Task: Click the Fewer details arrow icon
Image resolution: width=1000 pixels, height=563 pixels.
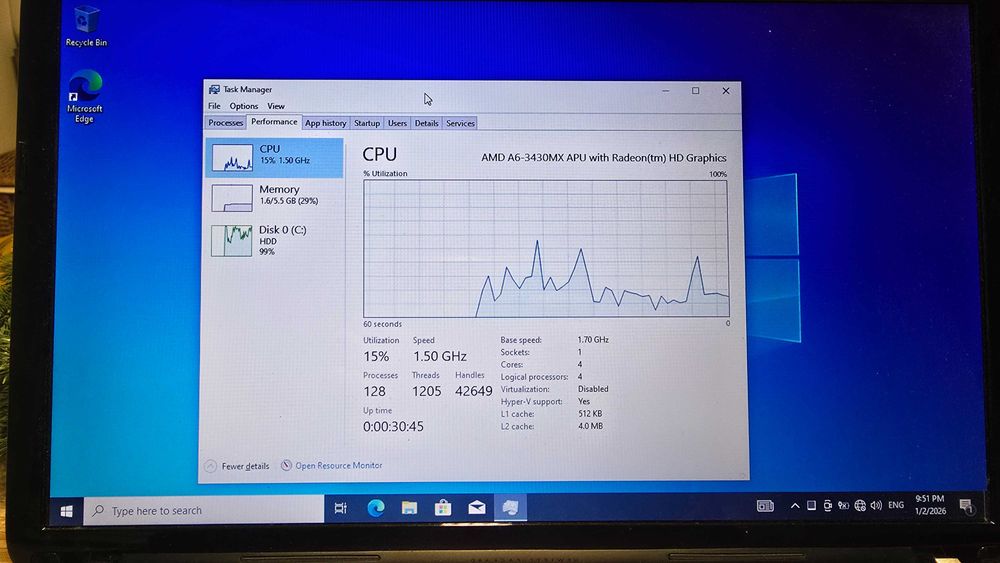Action: (x=210, y=466)
